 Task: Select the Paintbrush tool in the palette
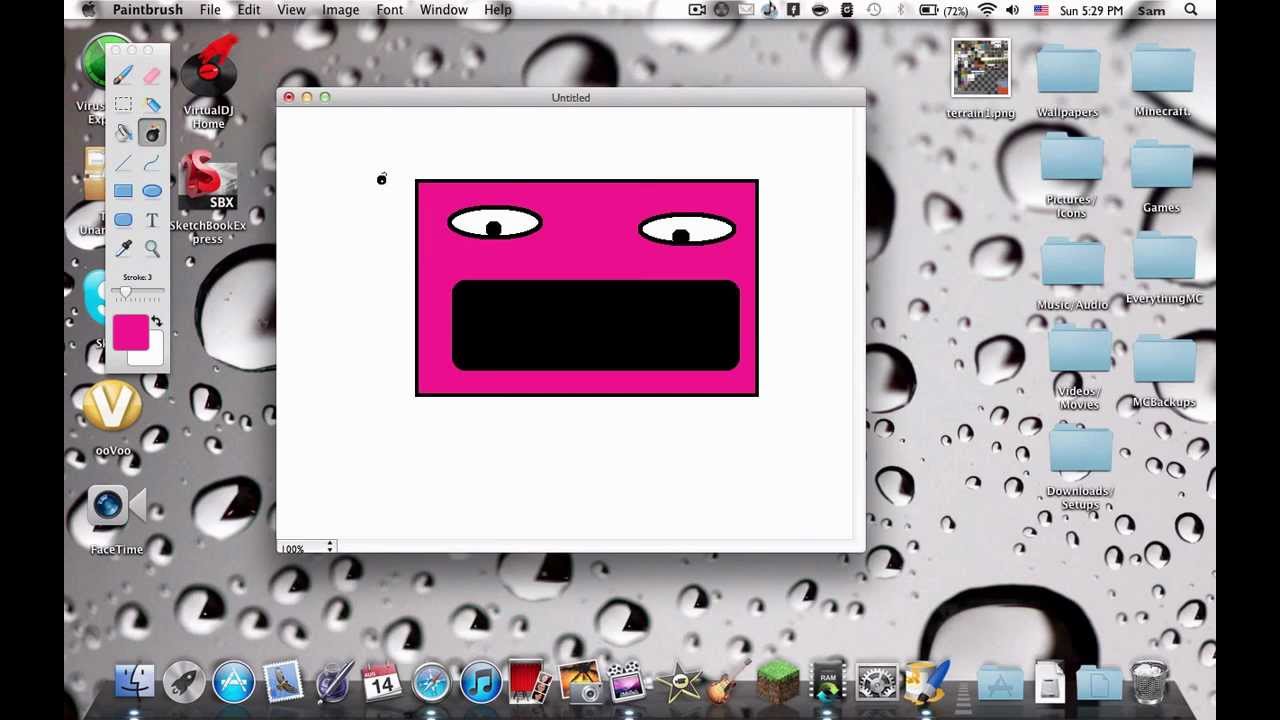[123, 76]
